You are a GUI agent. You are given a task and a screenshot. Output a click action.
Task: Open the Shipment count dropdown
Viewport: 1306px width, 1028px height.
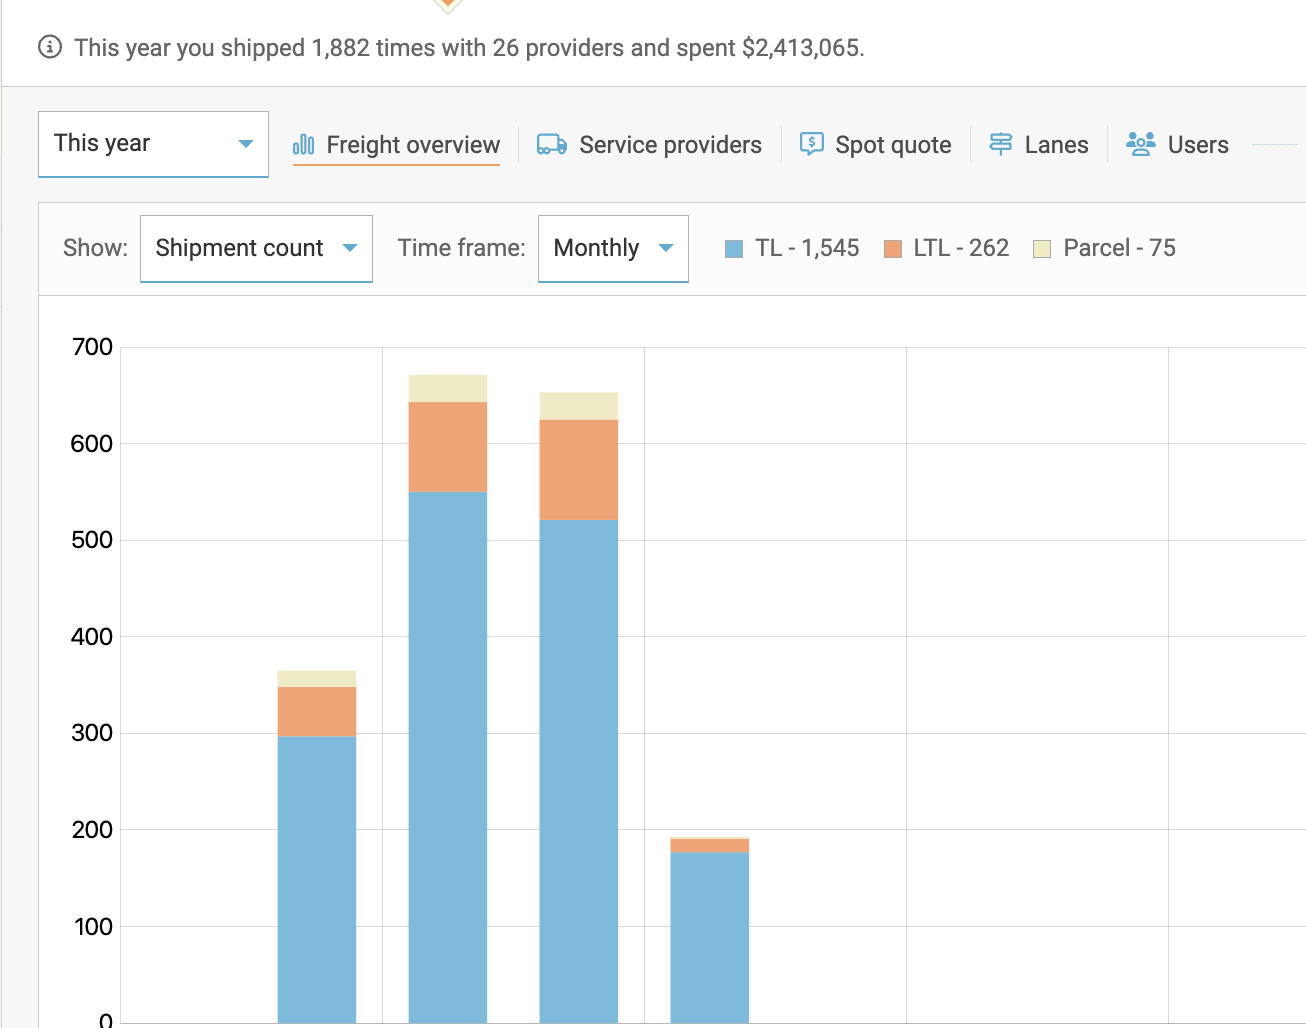click(x=255, y=247)
